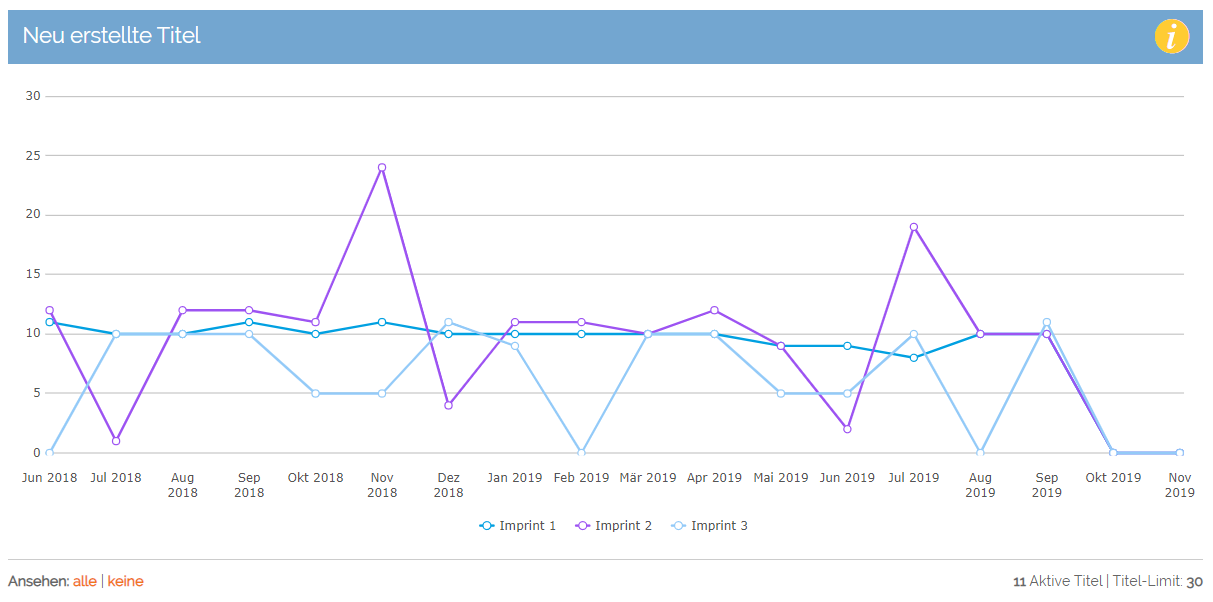1213x602 pixels.
Task: Select Imprint 3 zero point at Feb 2019
Action: 581,453
